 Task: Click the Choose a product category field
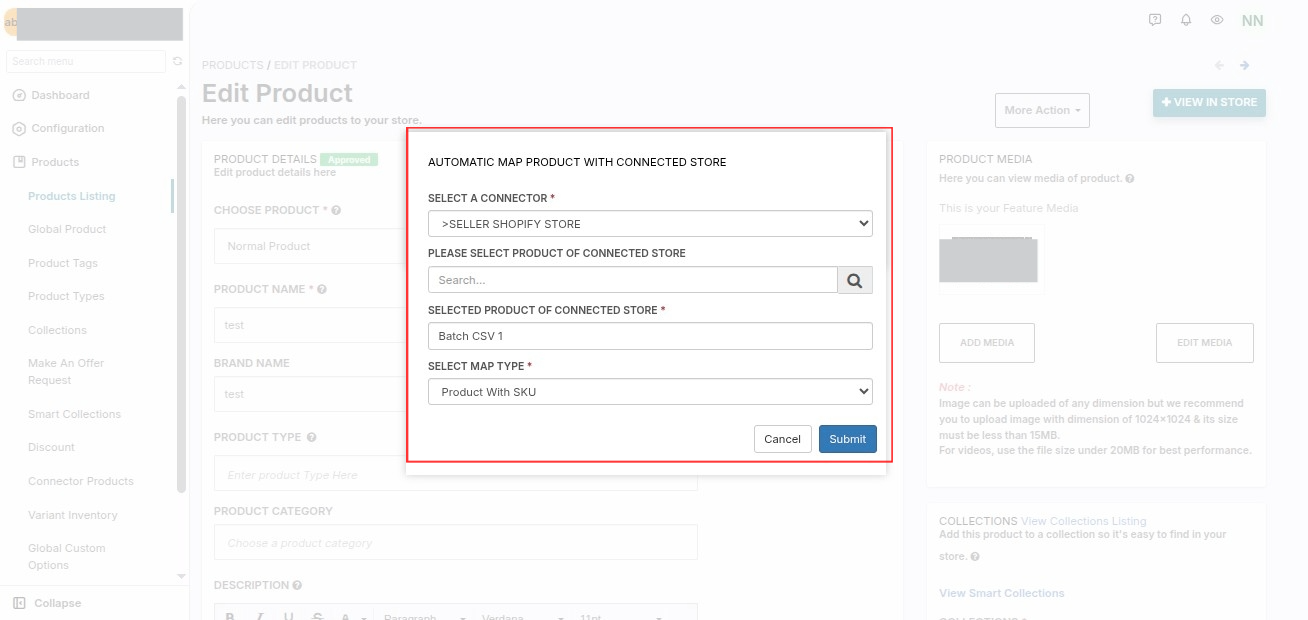click(x=455, y=543)
